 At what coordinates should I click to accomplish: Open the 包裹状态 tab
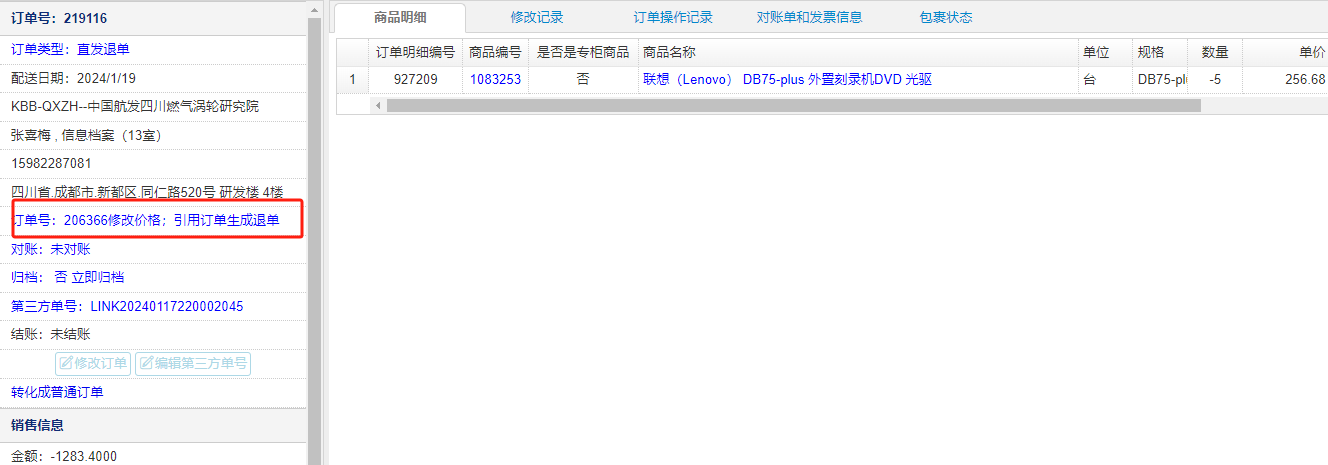[945, 17]
